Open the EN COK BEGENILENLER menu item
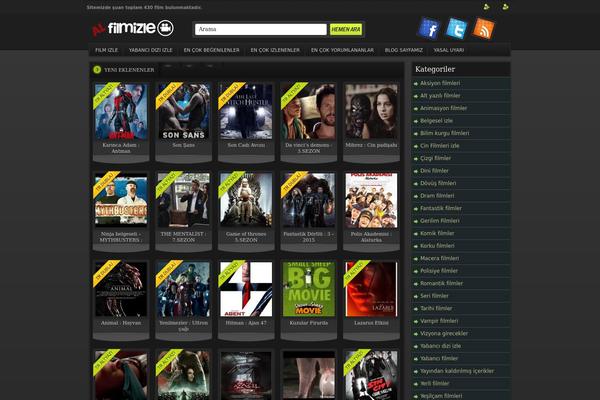 pyautogui.click(x=211, y=50)
